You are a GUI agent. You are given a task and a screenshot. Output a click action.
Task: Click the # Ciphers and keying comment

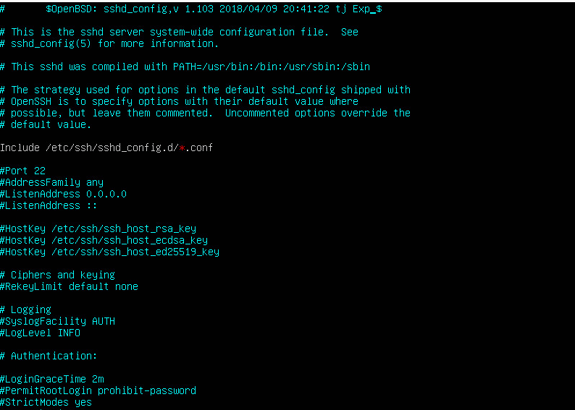point(58,275)
